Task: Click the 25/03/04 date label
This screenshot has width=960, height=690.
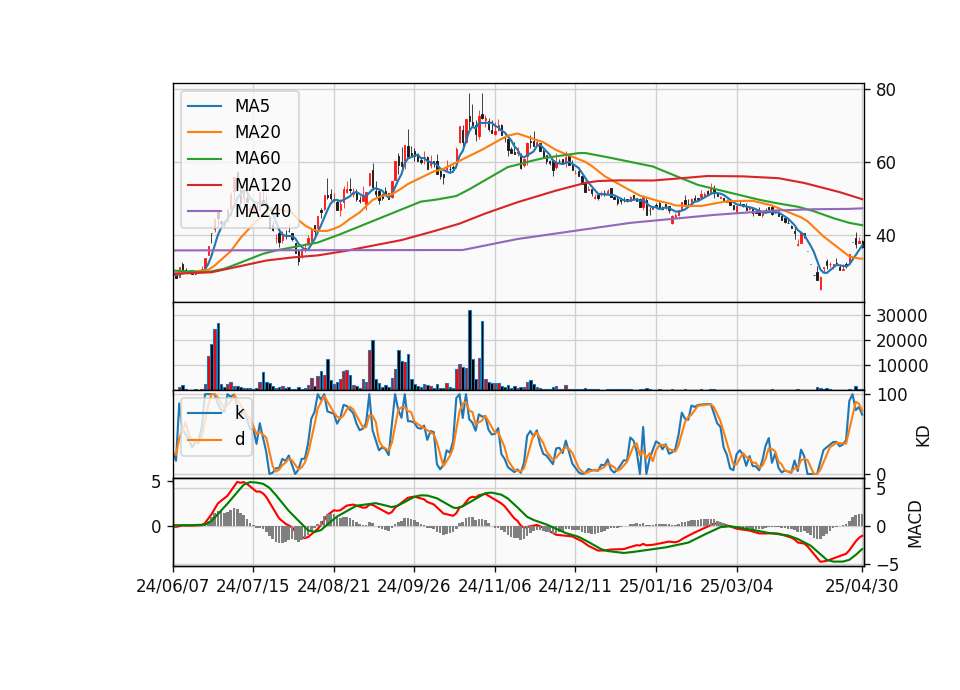Action: click(x=737, y=586)
